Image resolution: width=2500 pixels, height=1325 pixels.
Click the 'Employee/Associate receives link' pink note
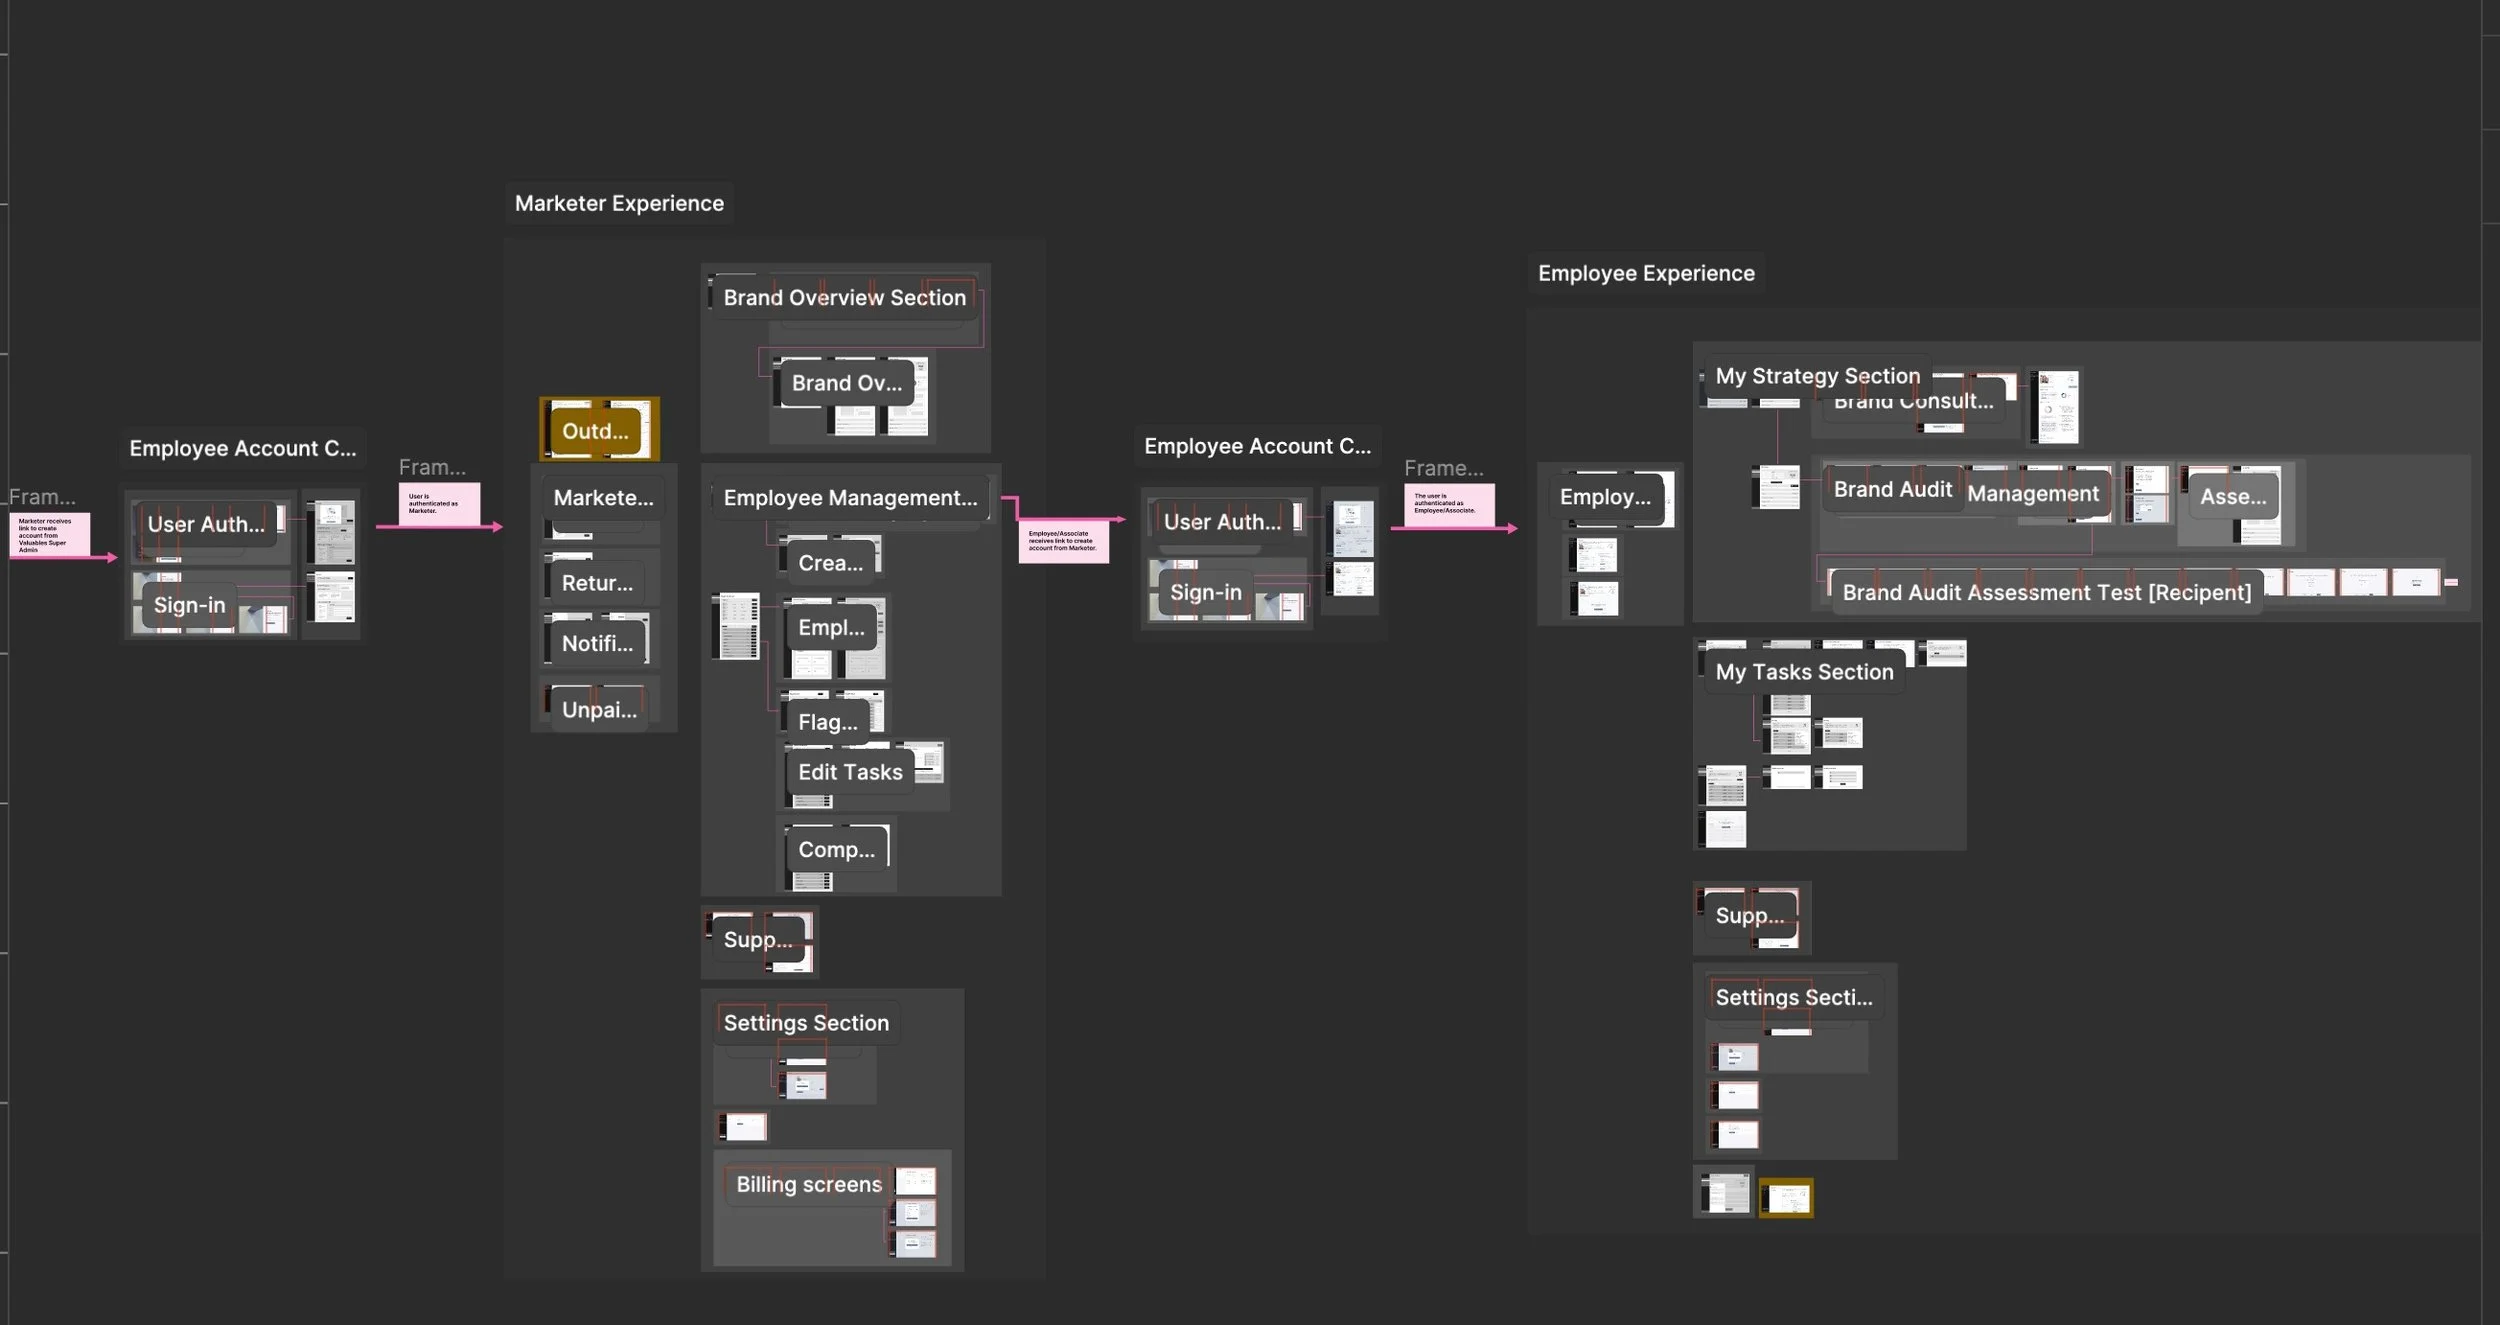1063,541
